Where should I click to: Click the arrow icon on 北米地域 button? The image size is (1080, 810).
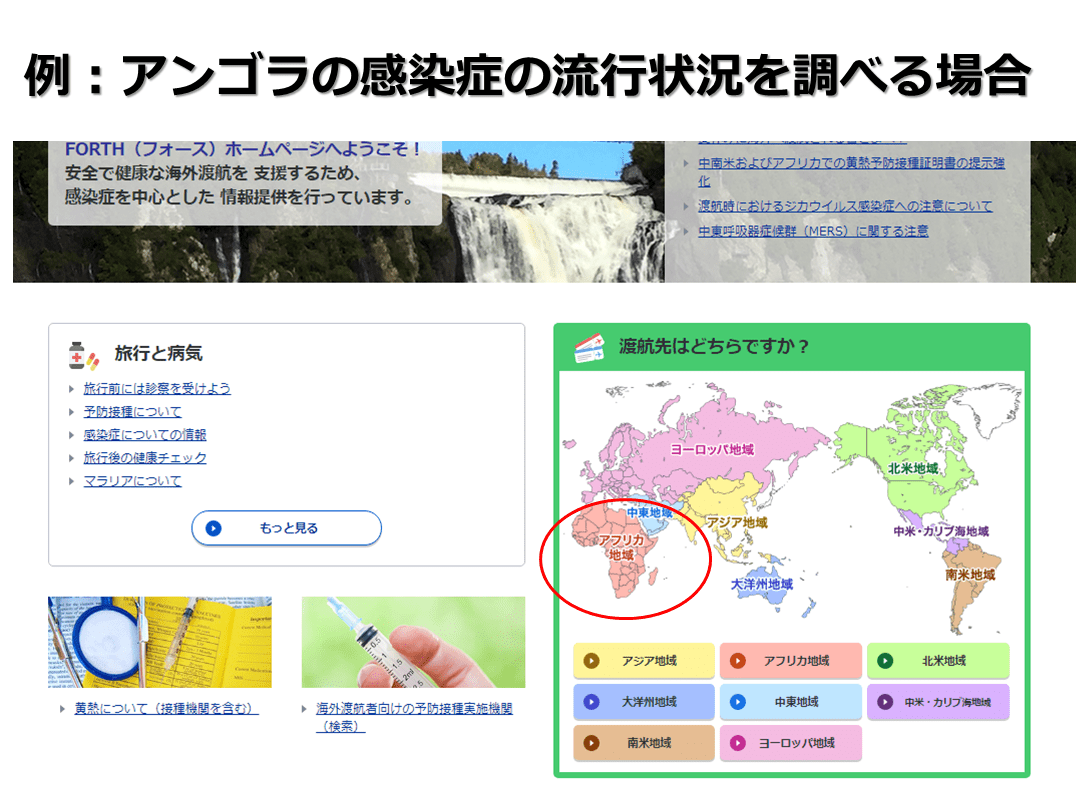(884, 661)
